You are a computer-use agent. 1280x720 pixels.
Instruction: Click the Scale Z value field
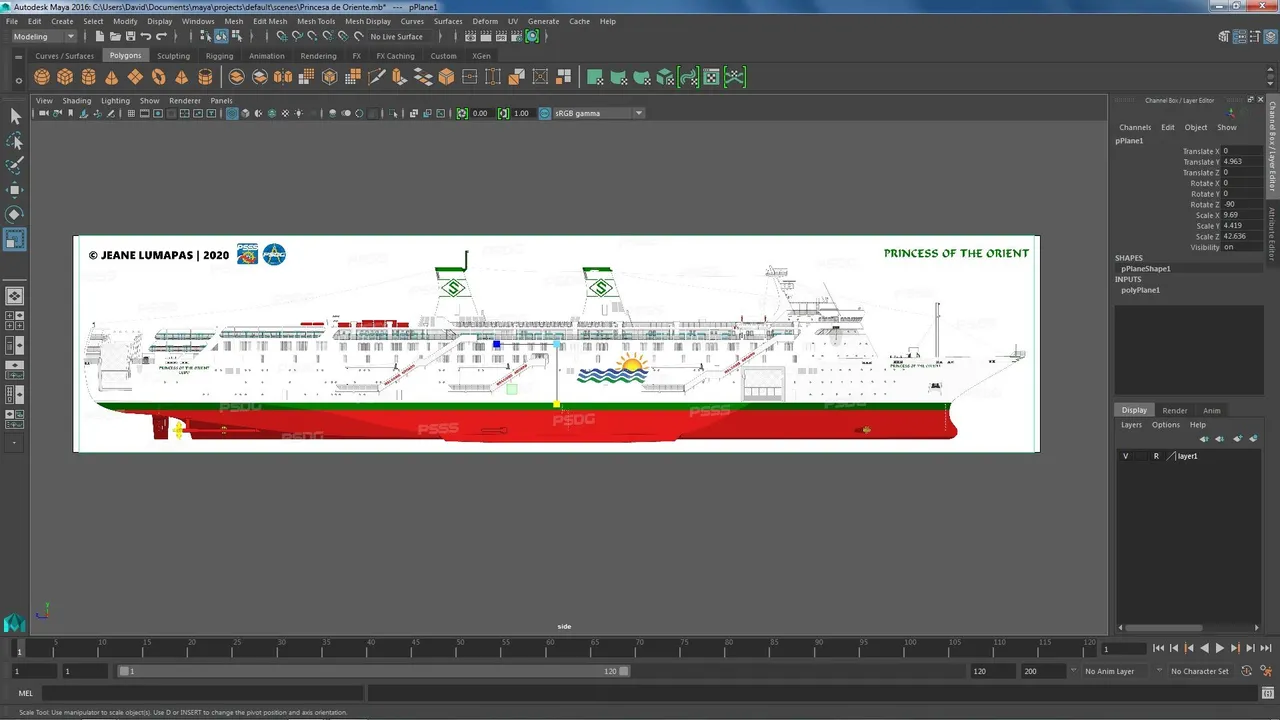(x=1241, y=236)
